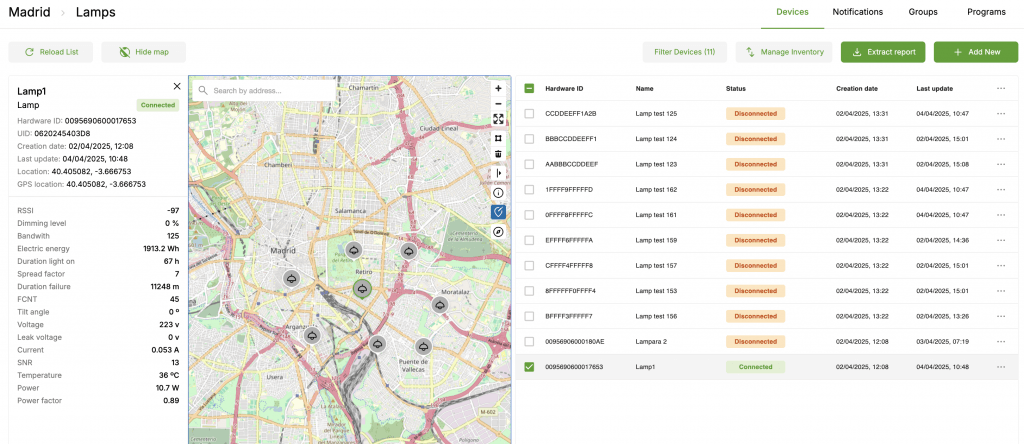Click the Status column header

tap(735, 89)
